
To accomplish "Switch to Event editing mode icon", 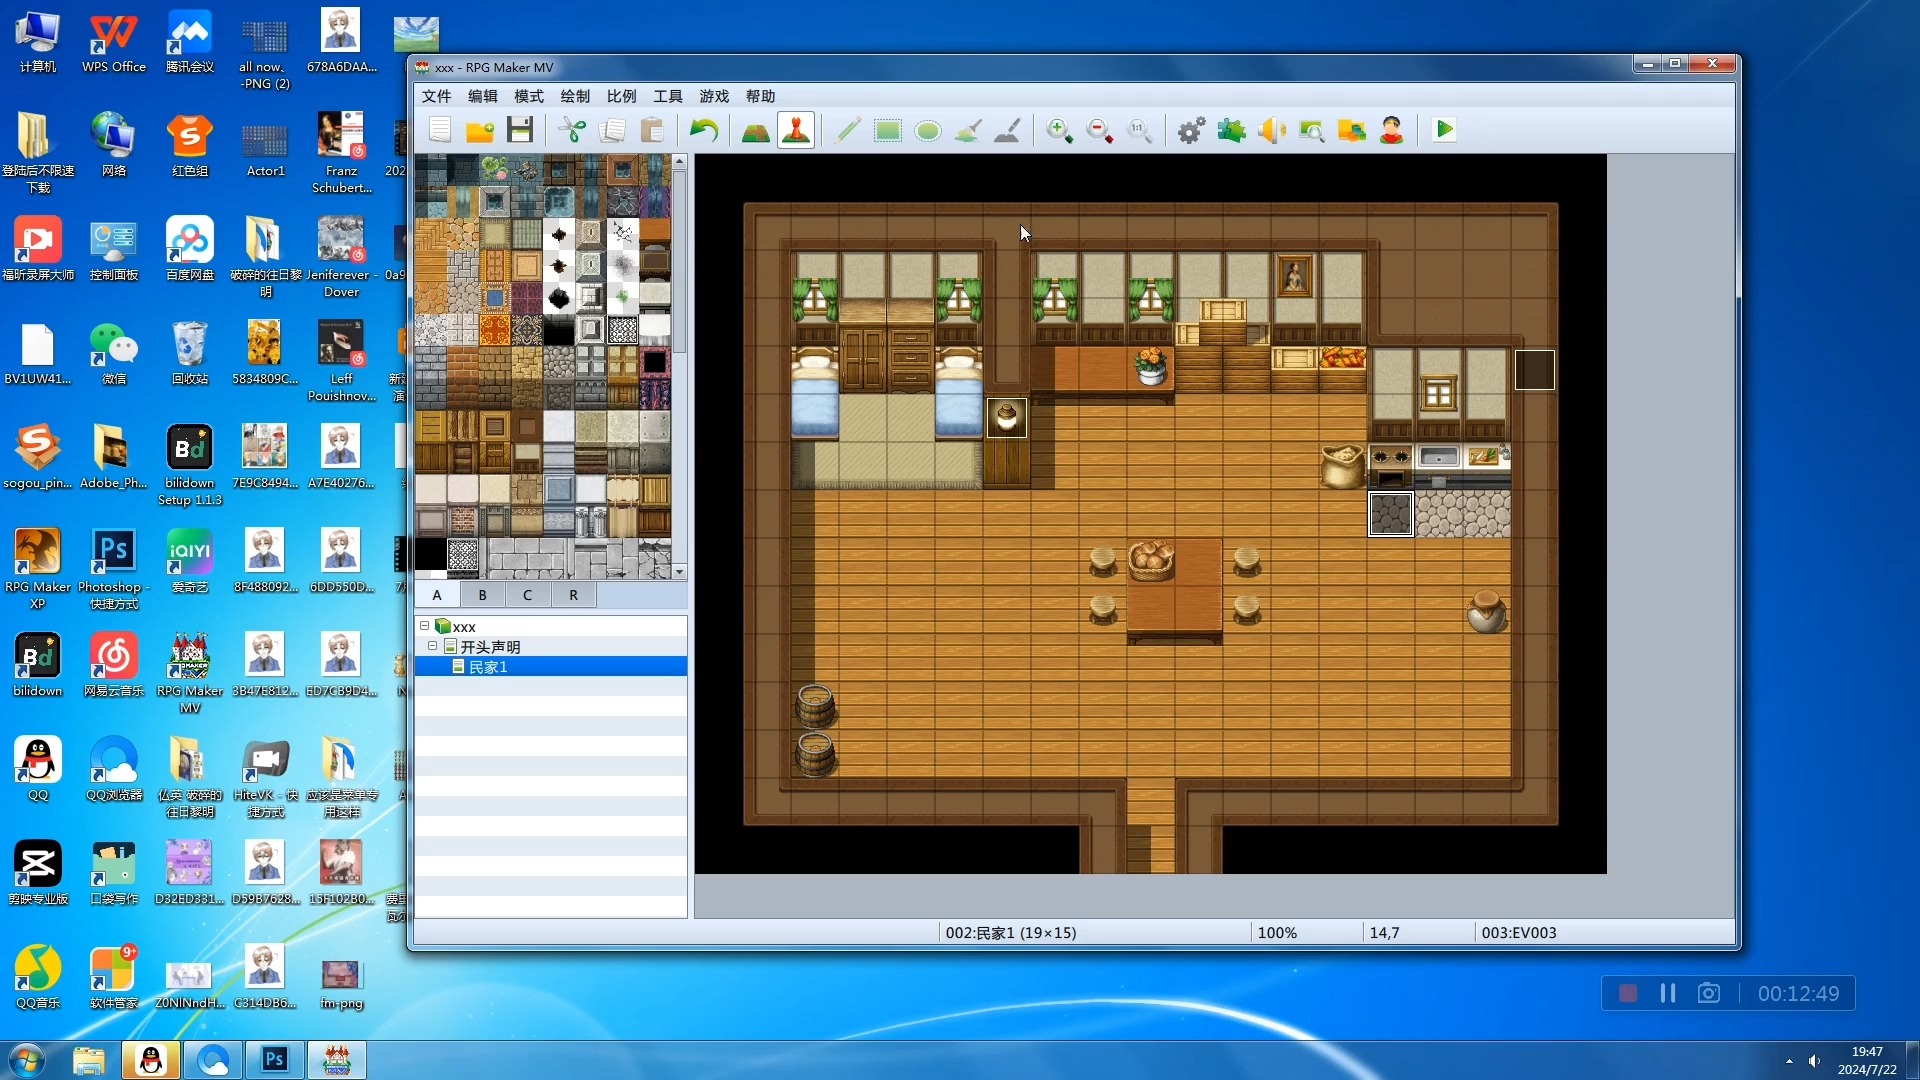I will click(796, 130).
